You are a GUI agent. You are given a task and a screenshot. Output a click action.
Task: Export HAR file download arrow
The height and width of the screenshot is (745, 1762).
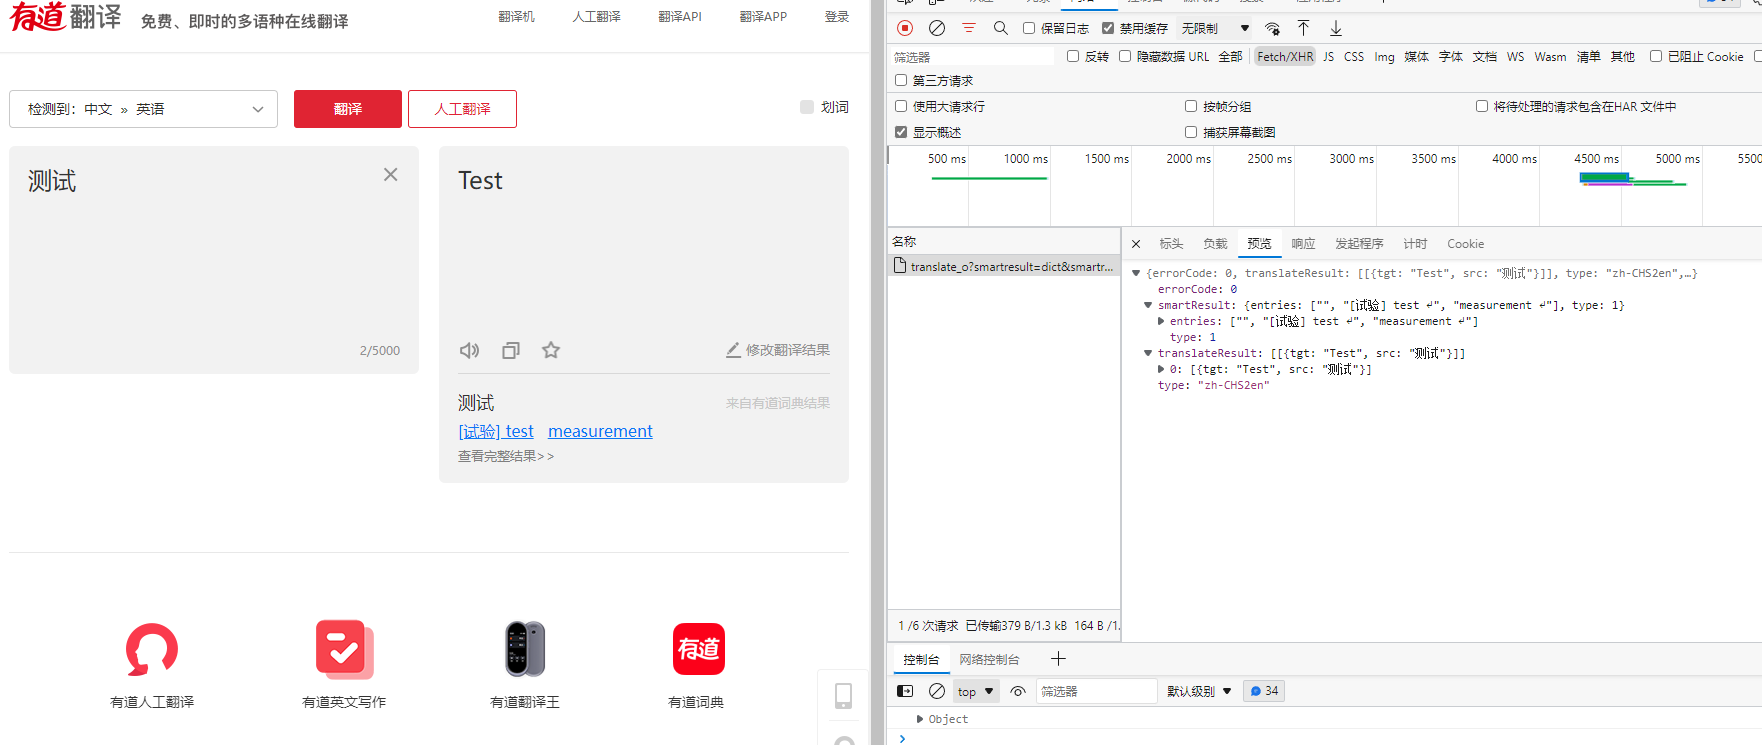(1336, 28)
